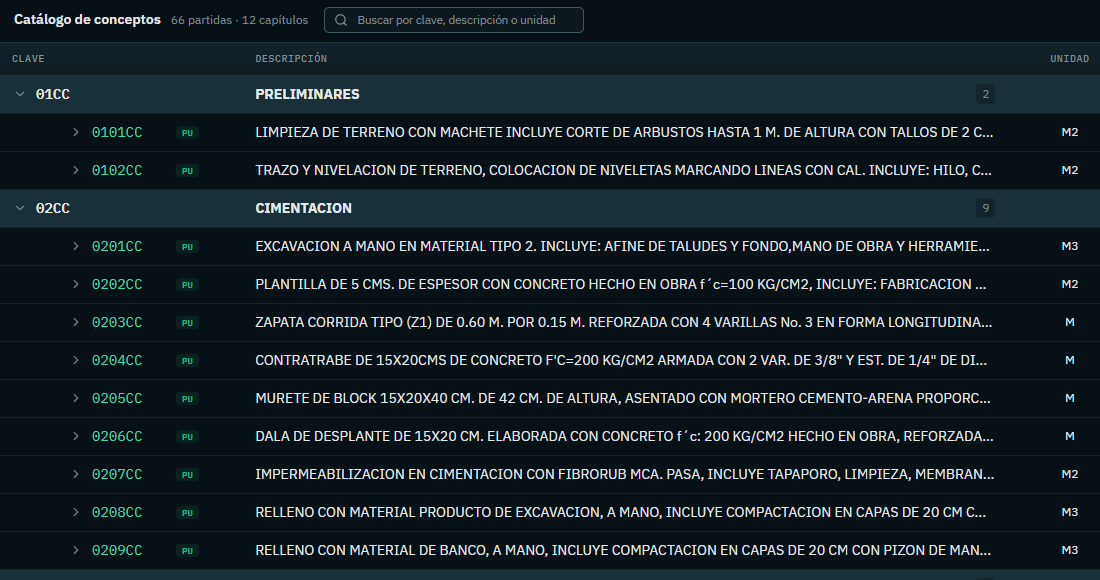
Task: Click the 01CC chapter key
Action: pyautogui.click(x=53, y=94)
